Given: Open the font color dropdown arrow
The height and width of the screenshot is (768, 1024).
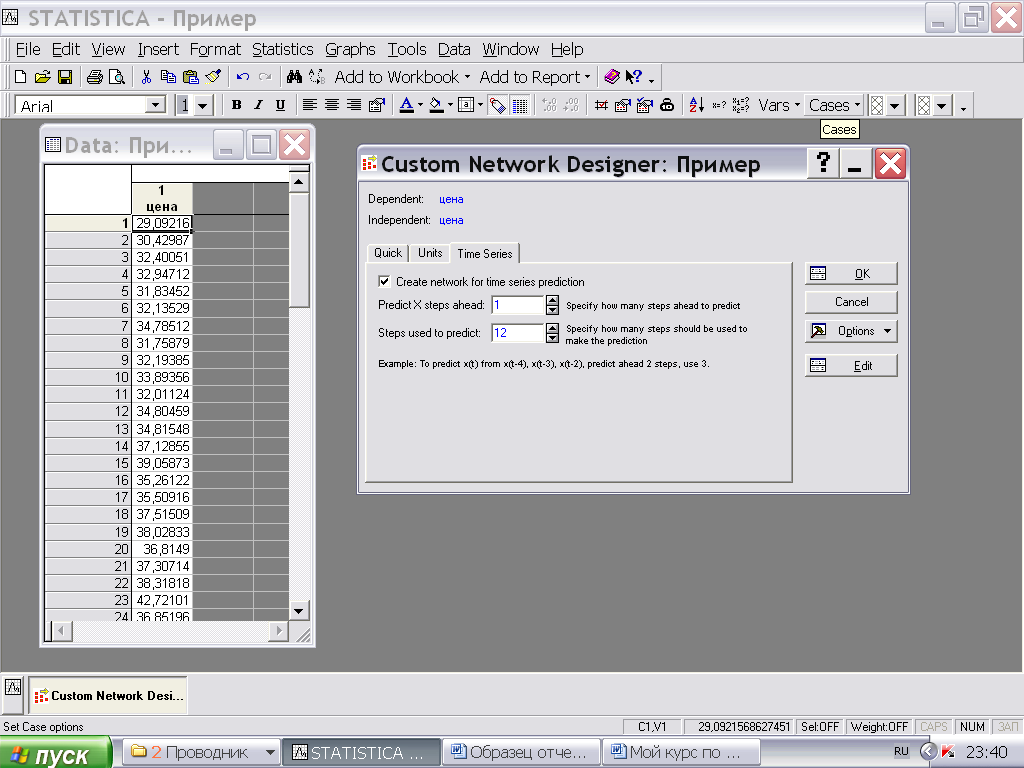Looking at the screenshot, I should pyautogui.click(x=420, y=105).
